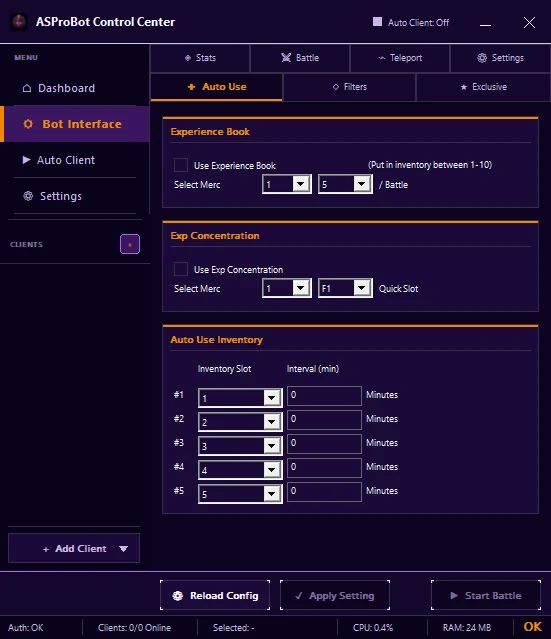Click the Start Battle button
The width and height of the screenshot is (551, 639).
pos(486,595)
